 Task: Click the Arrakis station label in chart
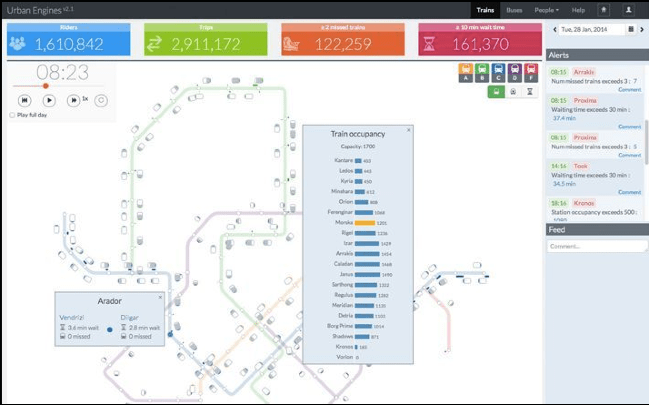coord(345,253)
